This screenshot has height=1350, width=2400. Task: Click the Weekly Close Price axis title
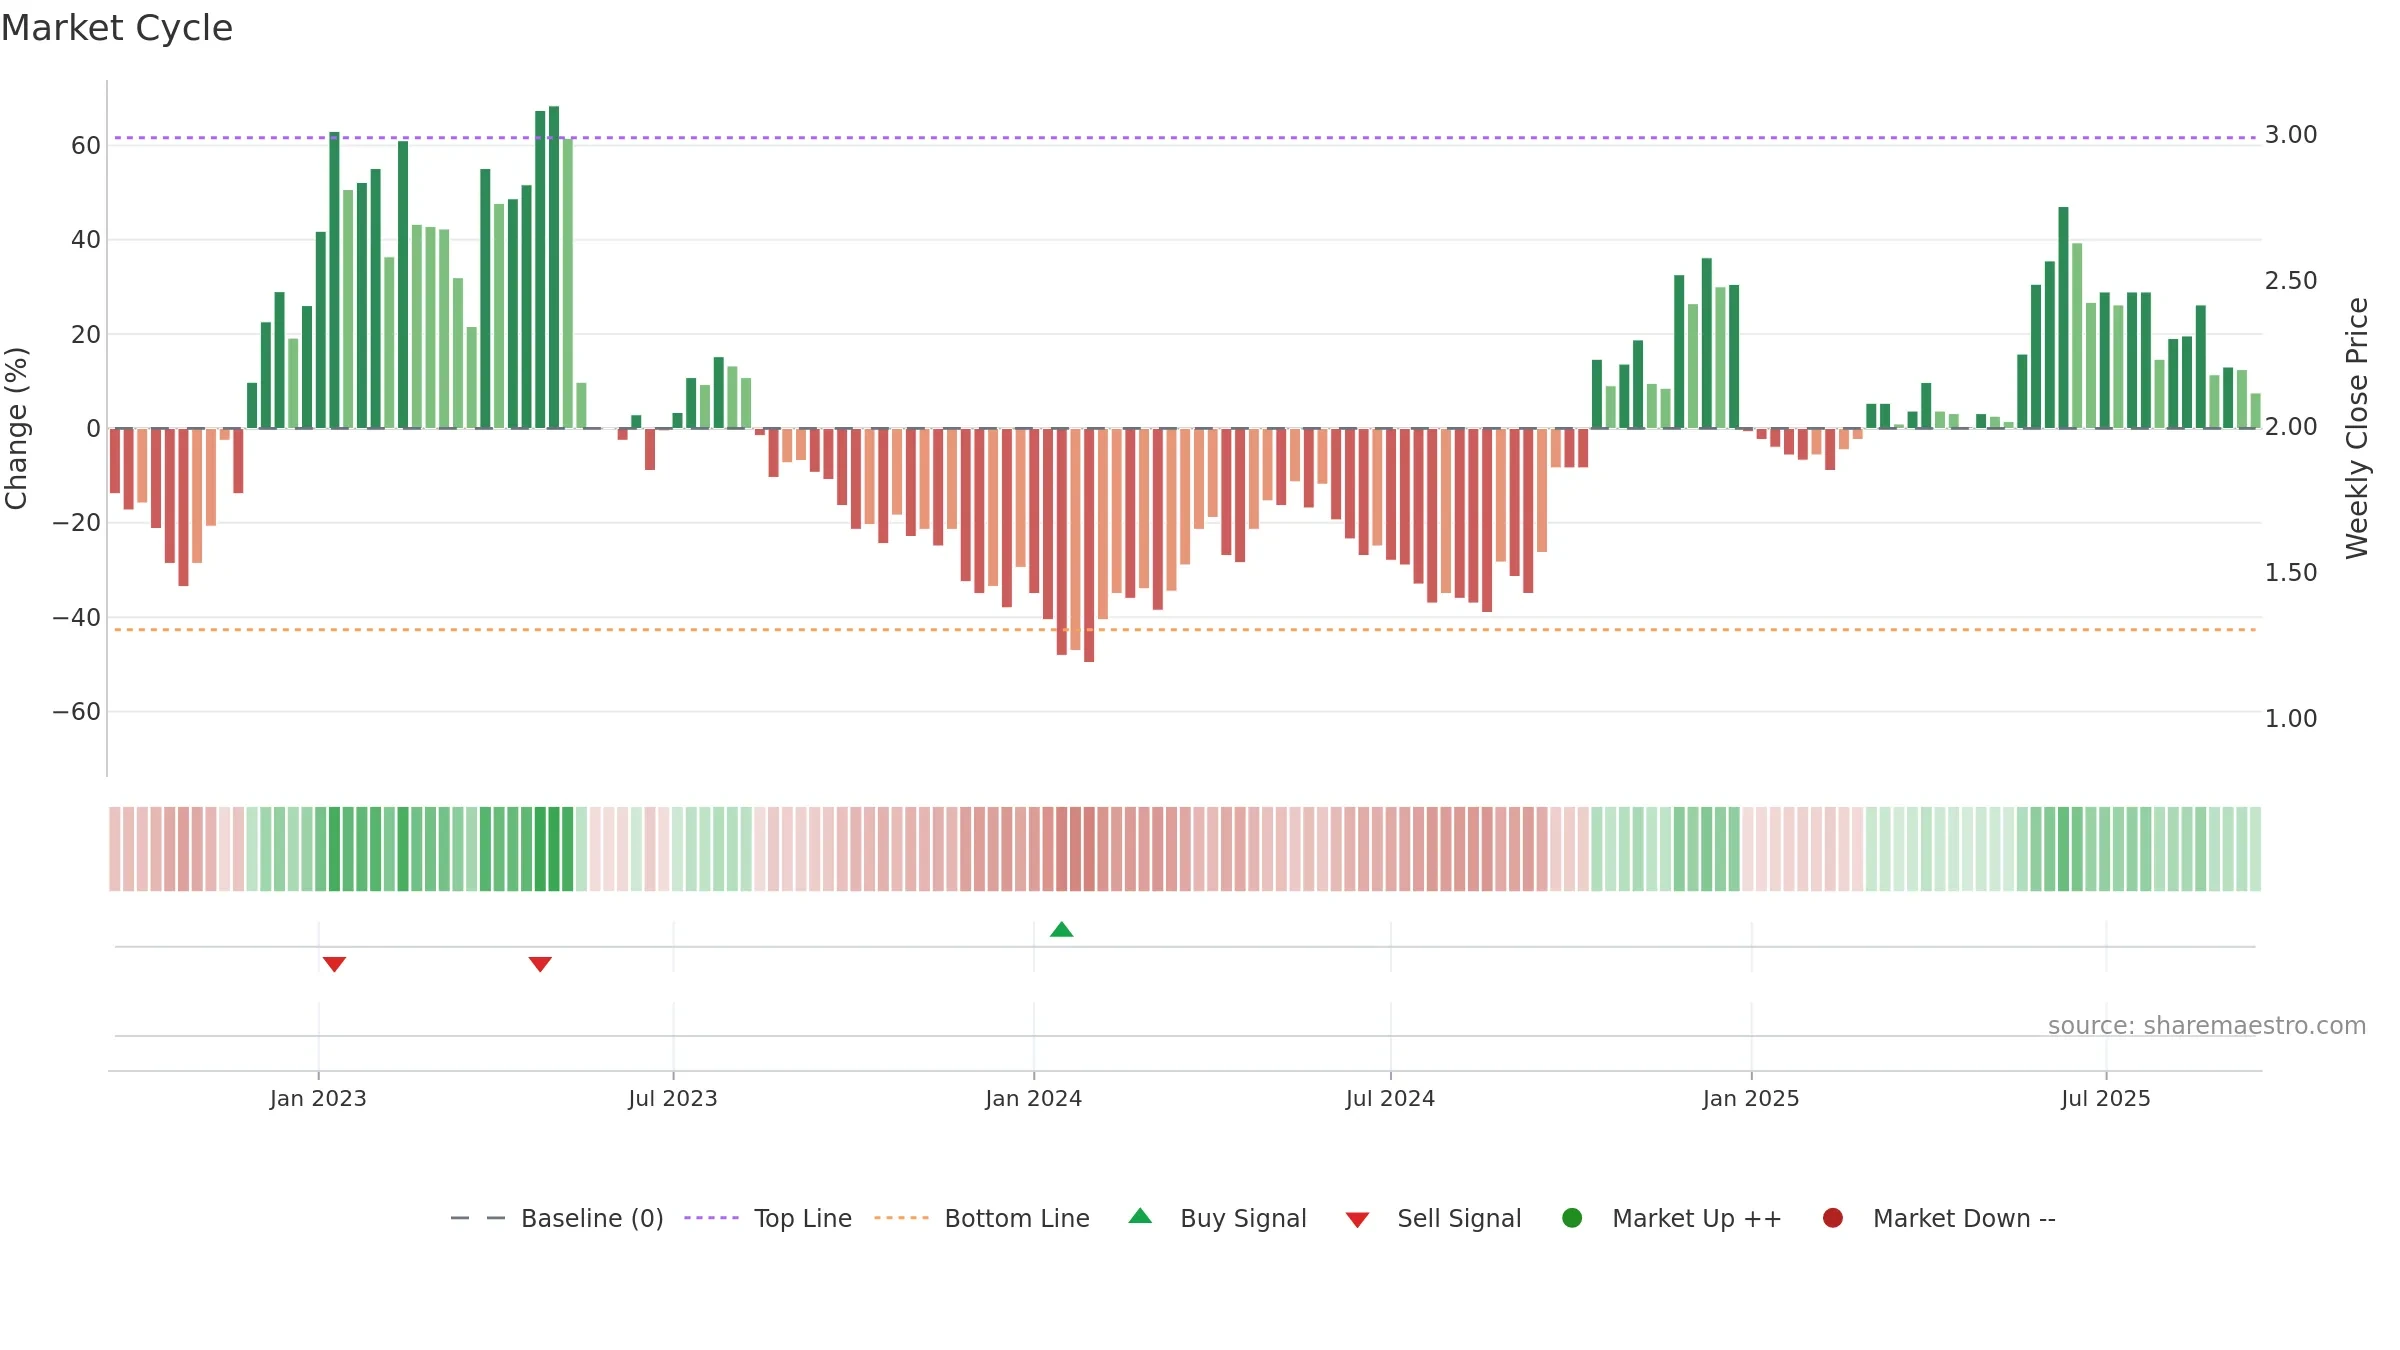pos(2357,428)
